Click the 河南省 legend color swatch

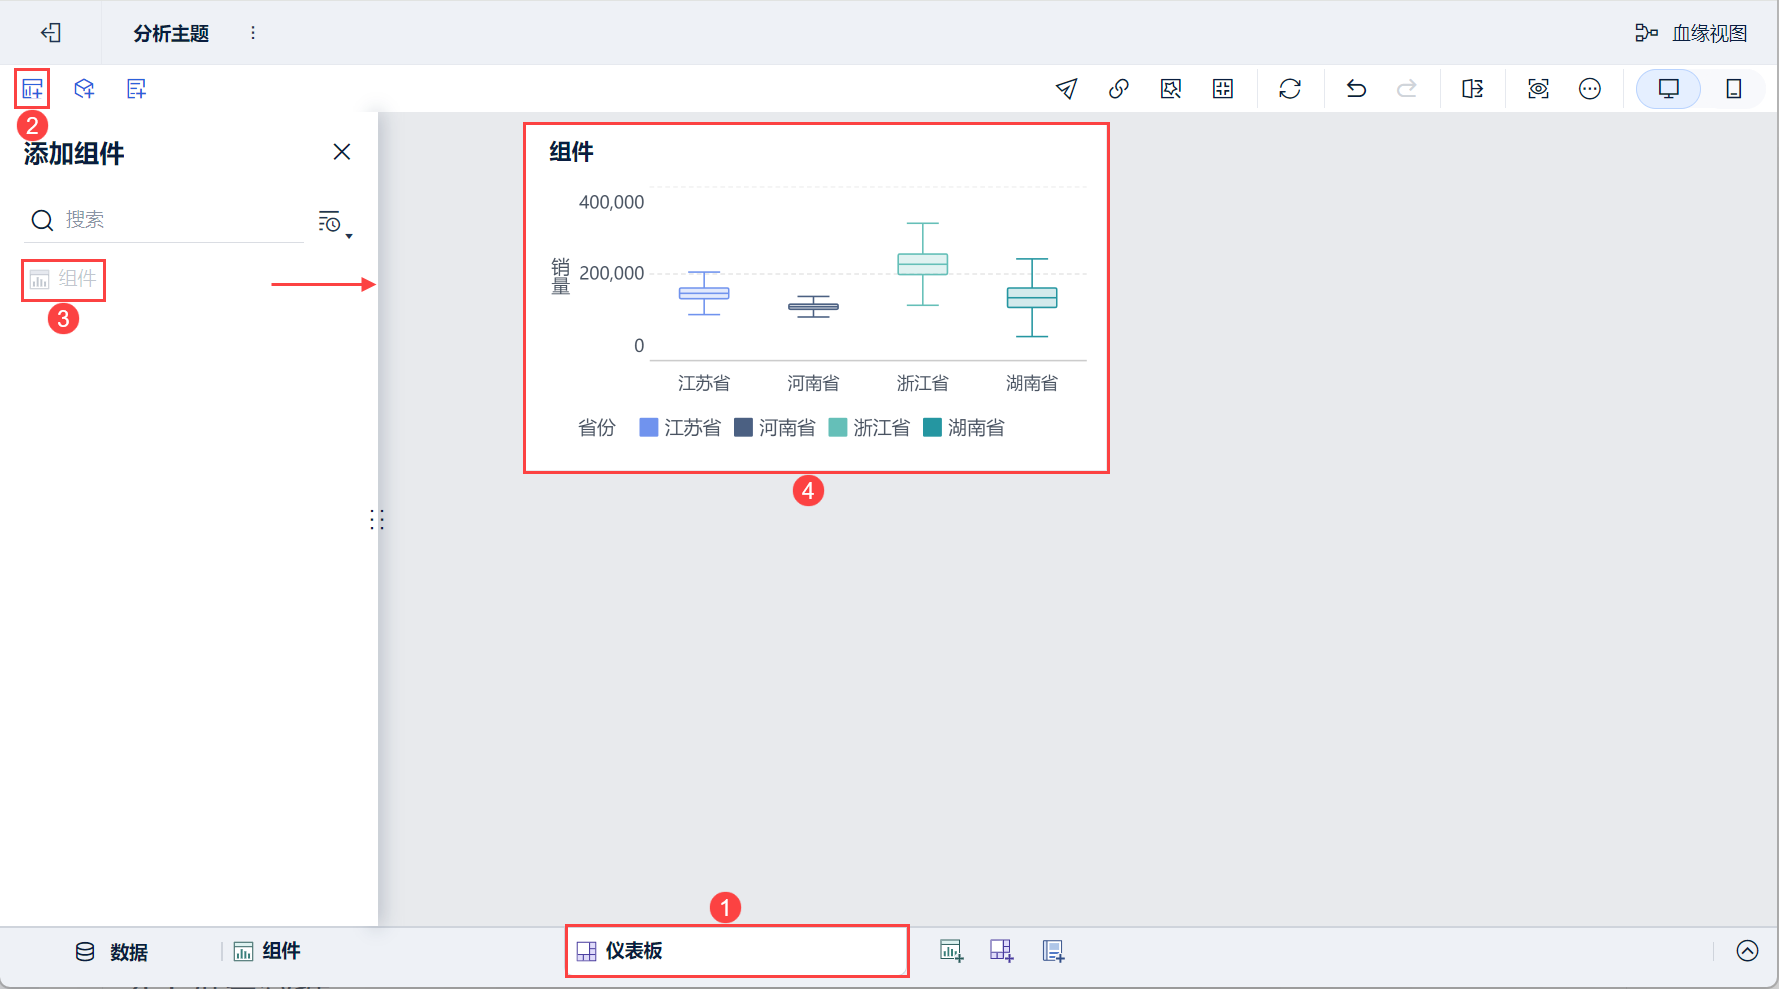[x=743, y=428]
